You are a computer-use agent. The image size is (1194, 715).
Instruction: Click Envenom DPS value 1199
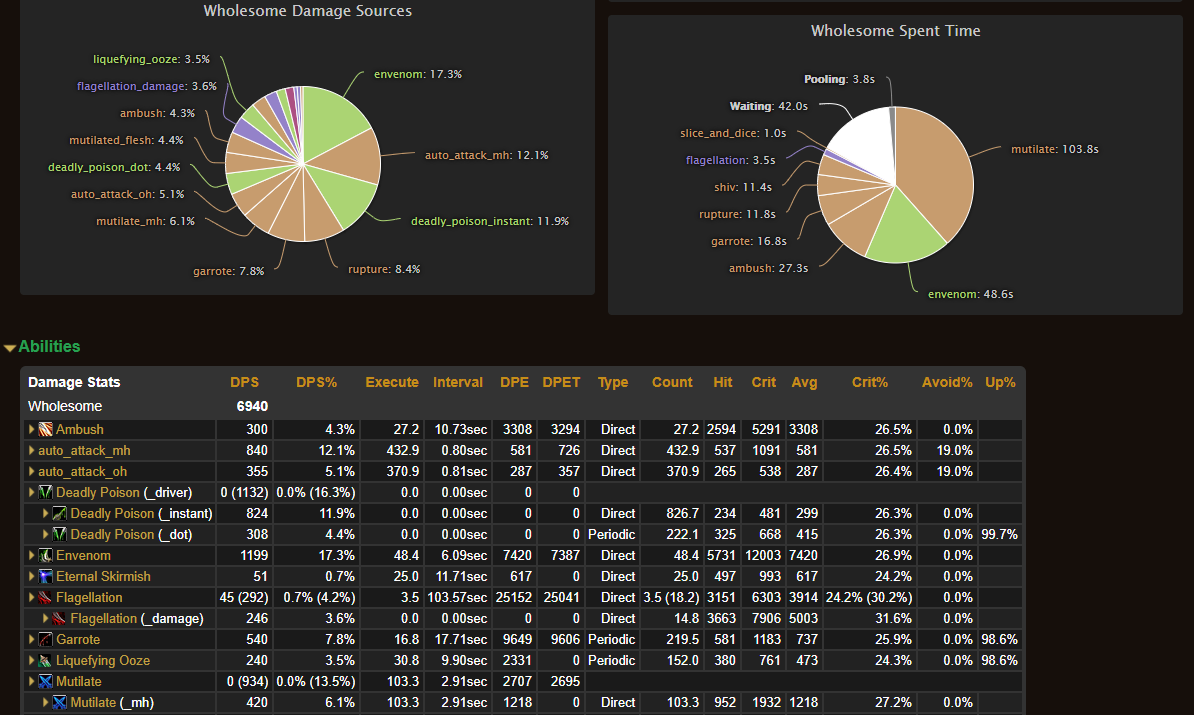254,556
